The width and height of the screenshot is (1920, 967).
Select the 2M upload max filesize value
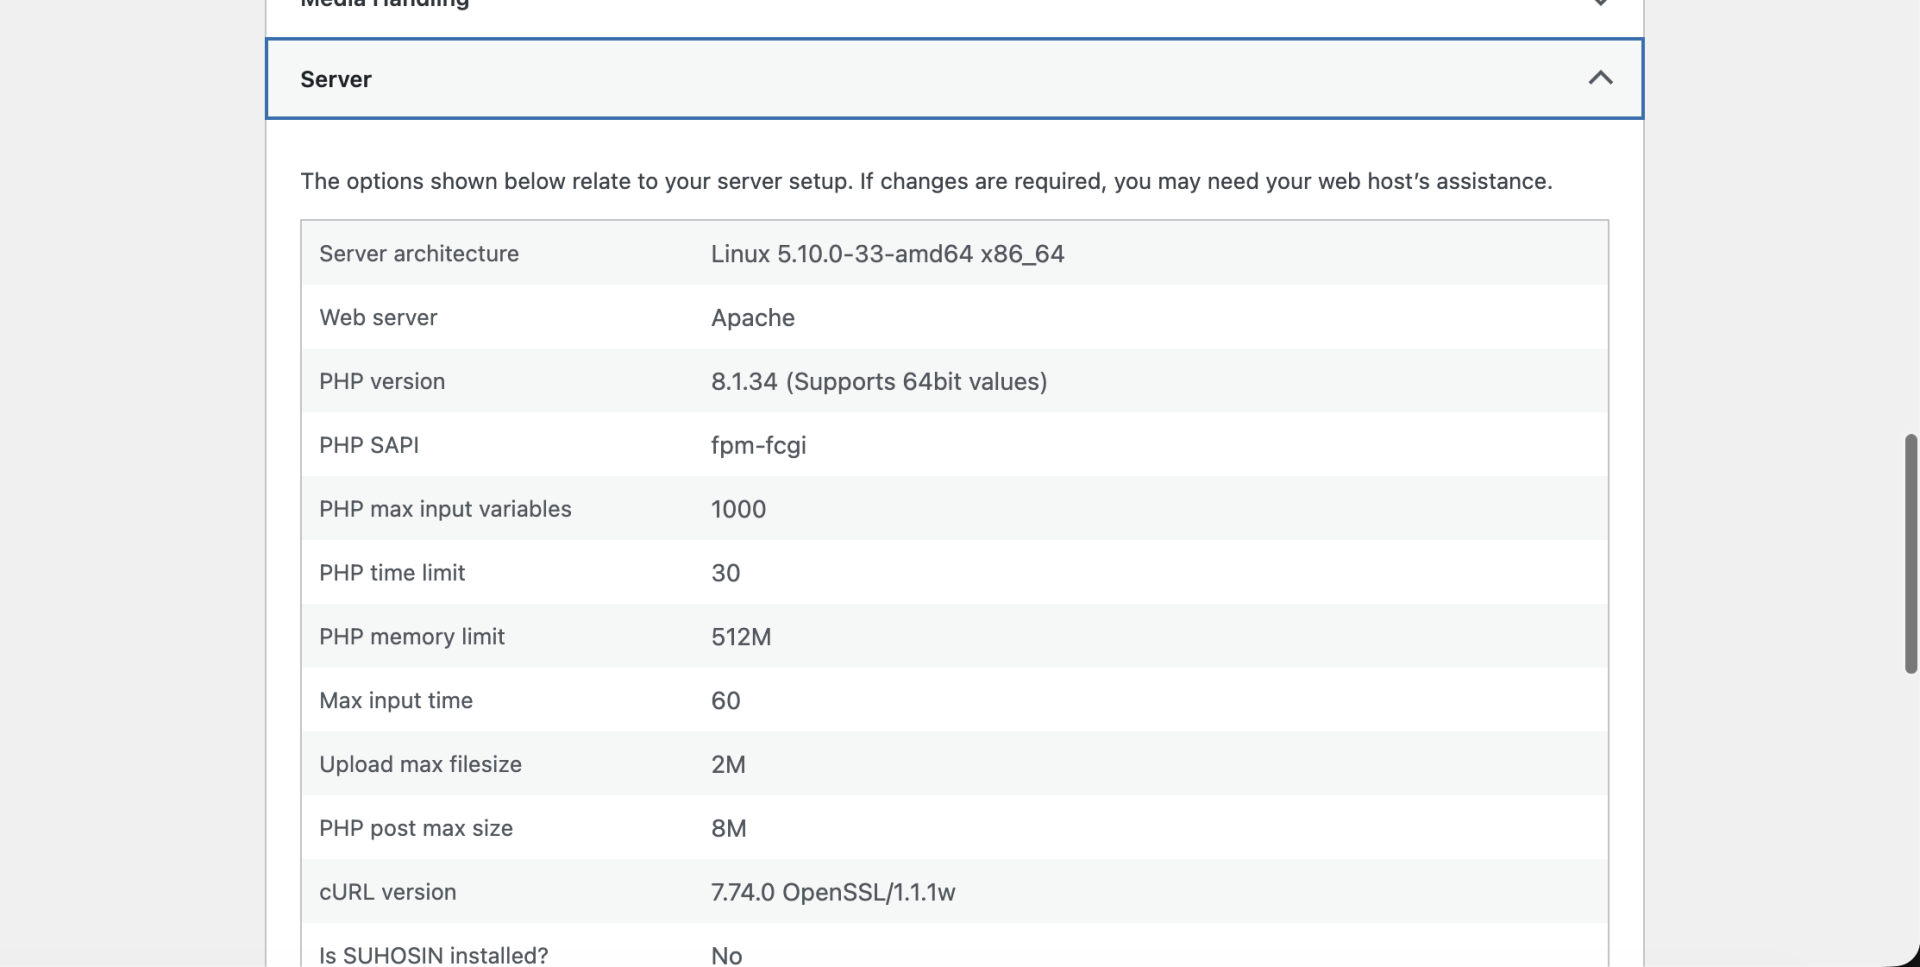coord(728,765)
